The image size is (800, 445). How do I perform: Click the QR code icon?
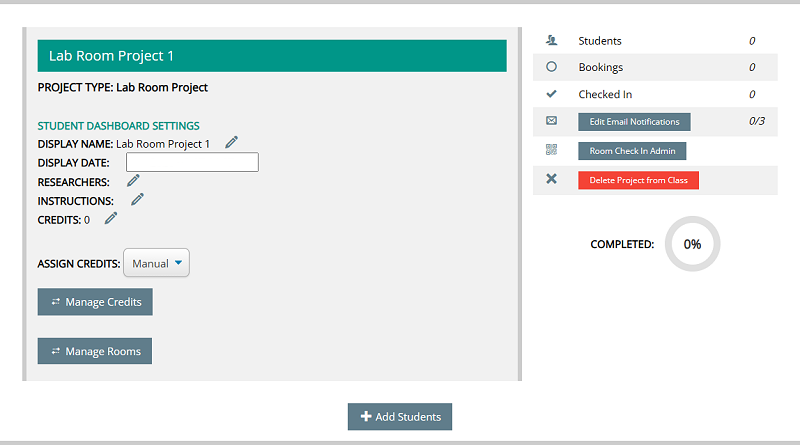click(x=551, y=150)
